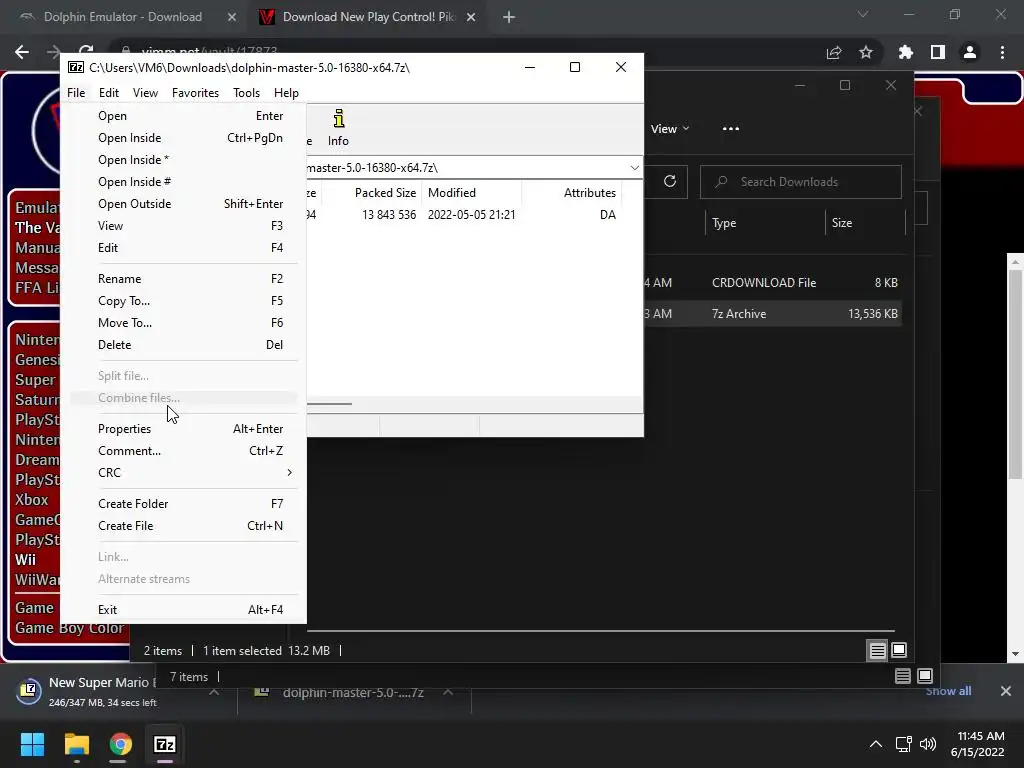Expand the View dropdown in Explorer
The height and width of the screenshot is (768, 1024).
pyautogui.click(x=670, y=129)
